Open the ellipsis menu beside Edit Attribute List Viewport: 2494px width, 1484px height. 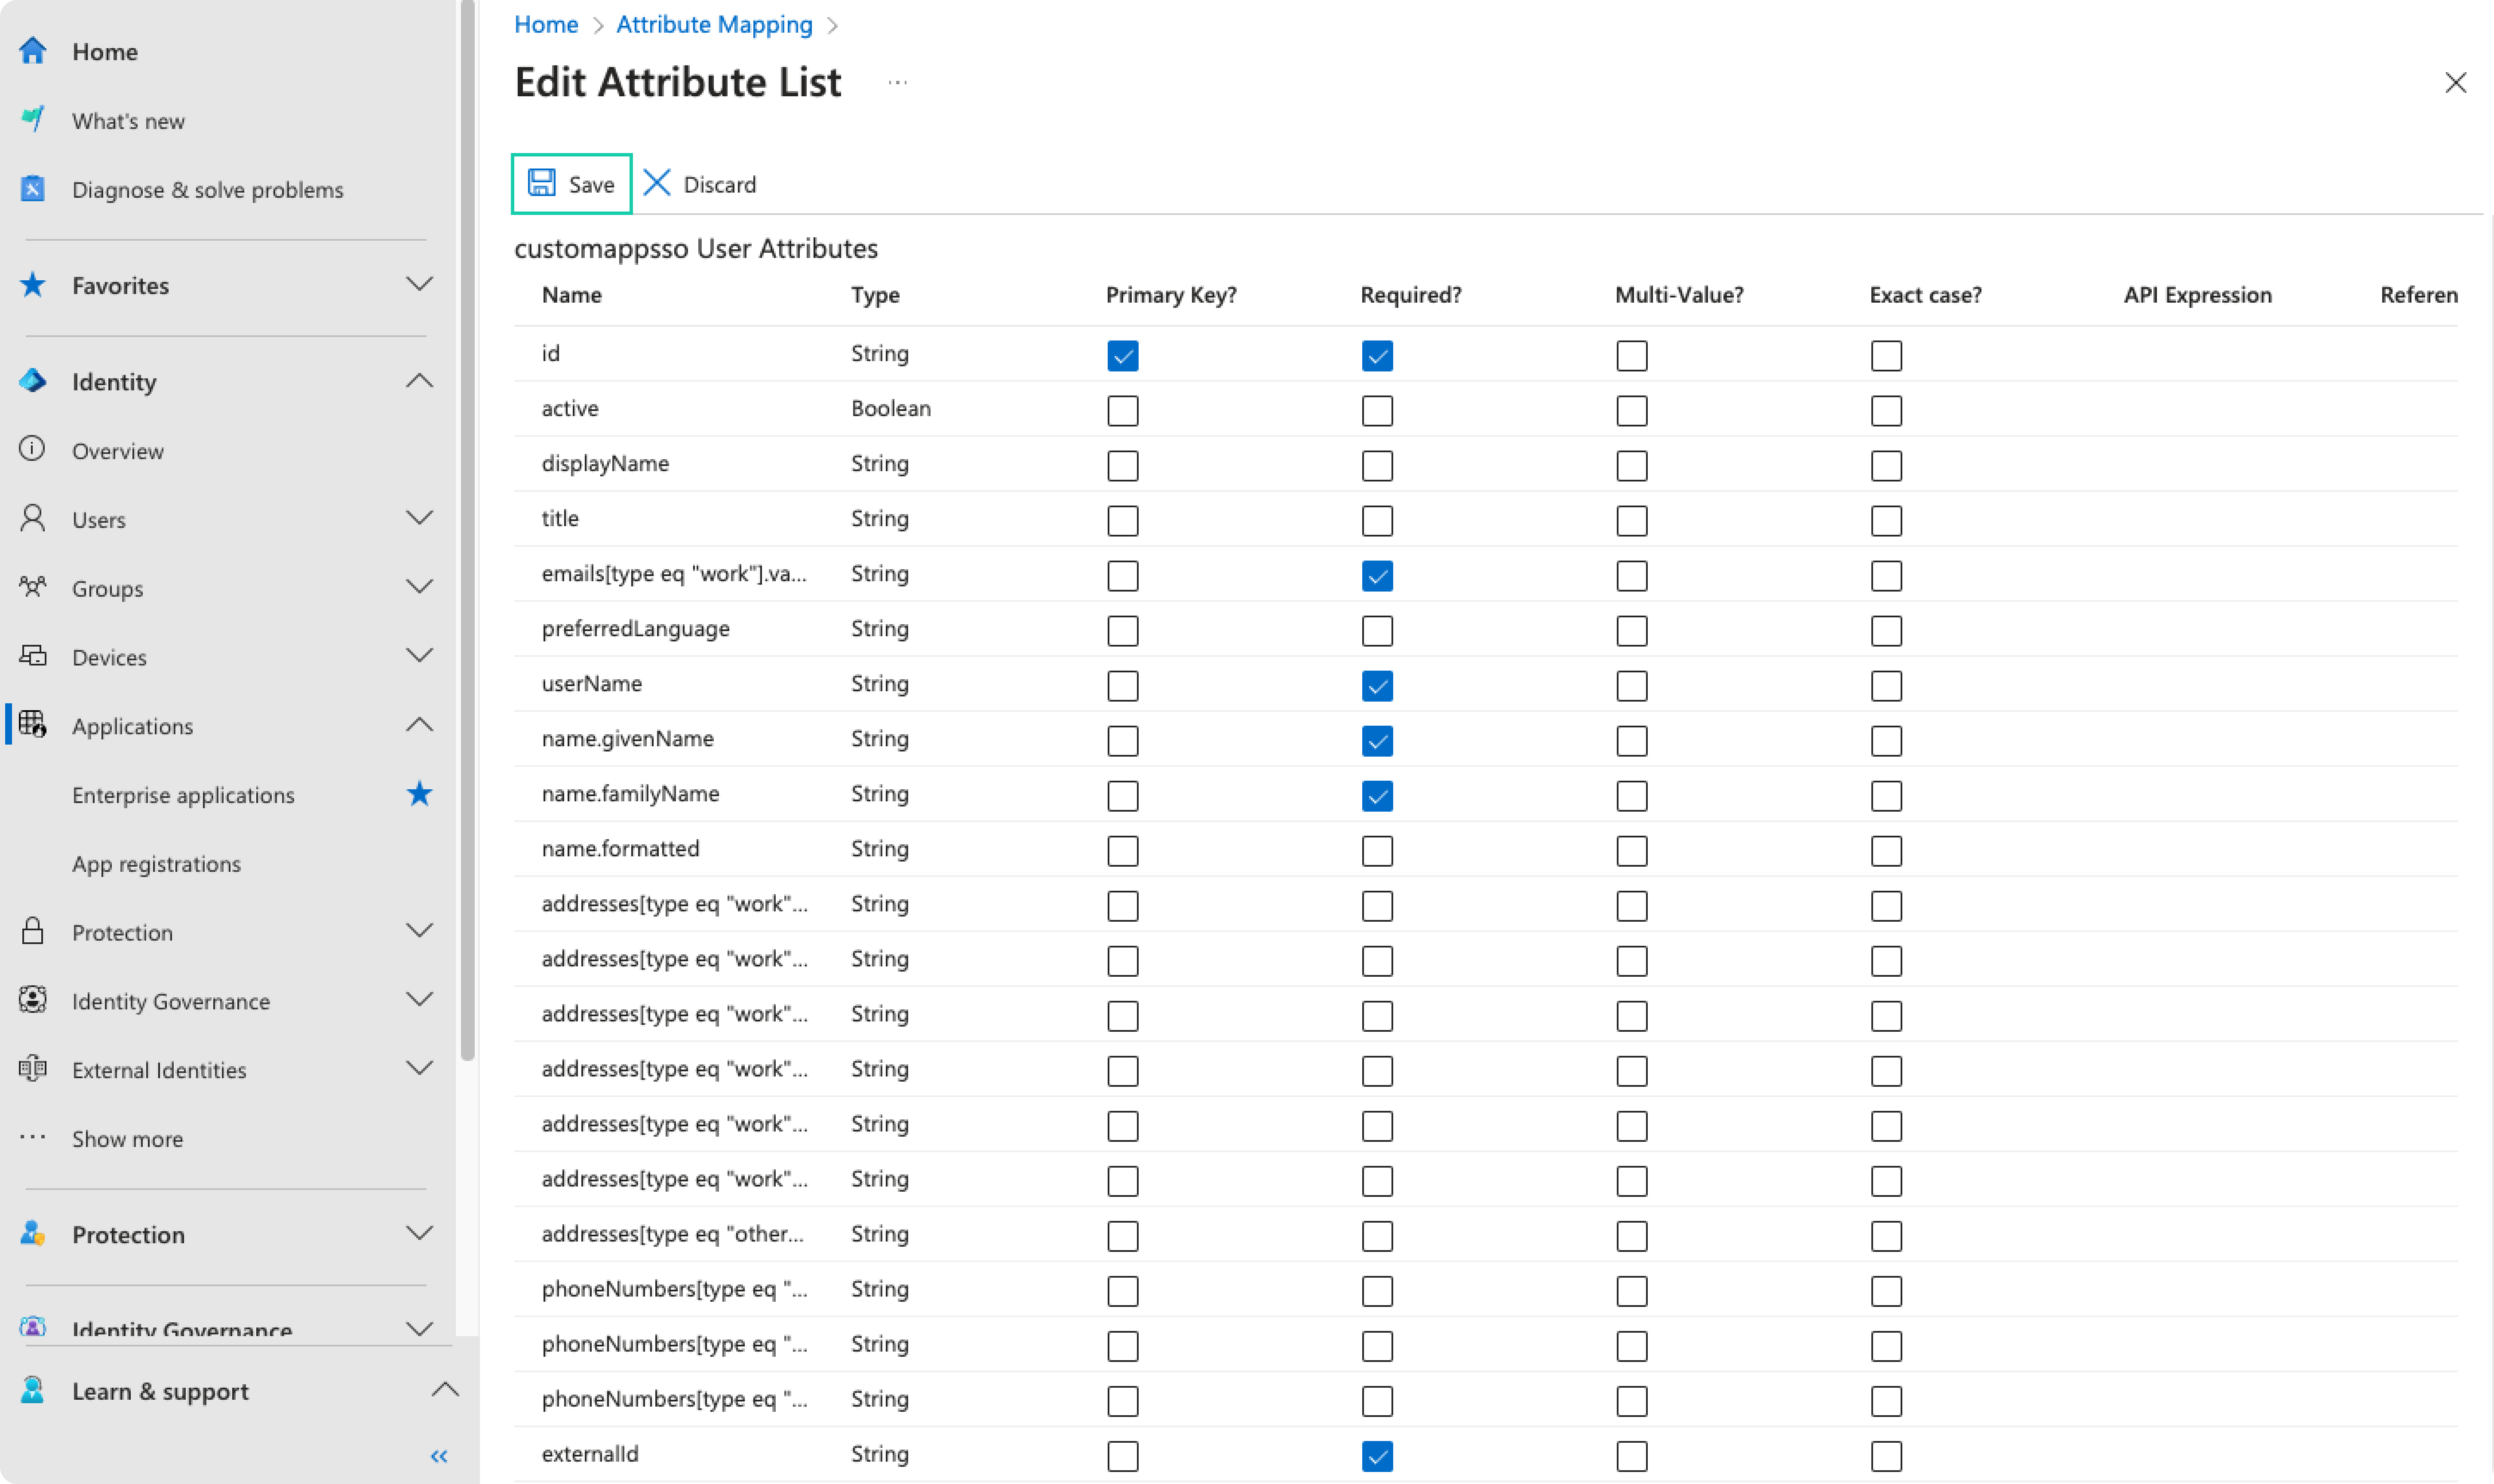pos(898,83)
